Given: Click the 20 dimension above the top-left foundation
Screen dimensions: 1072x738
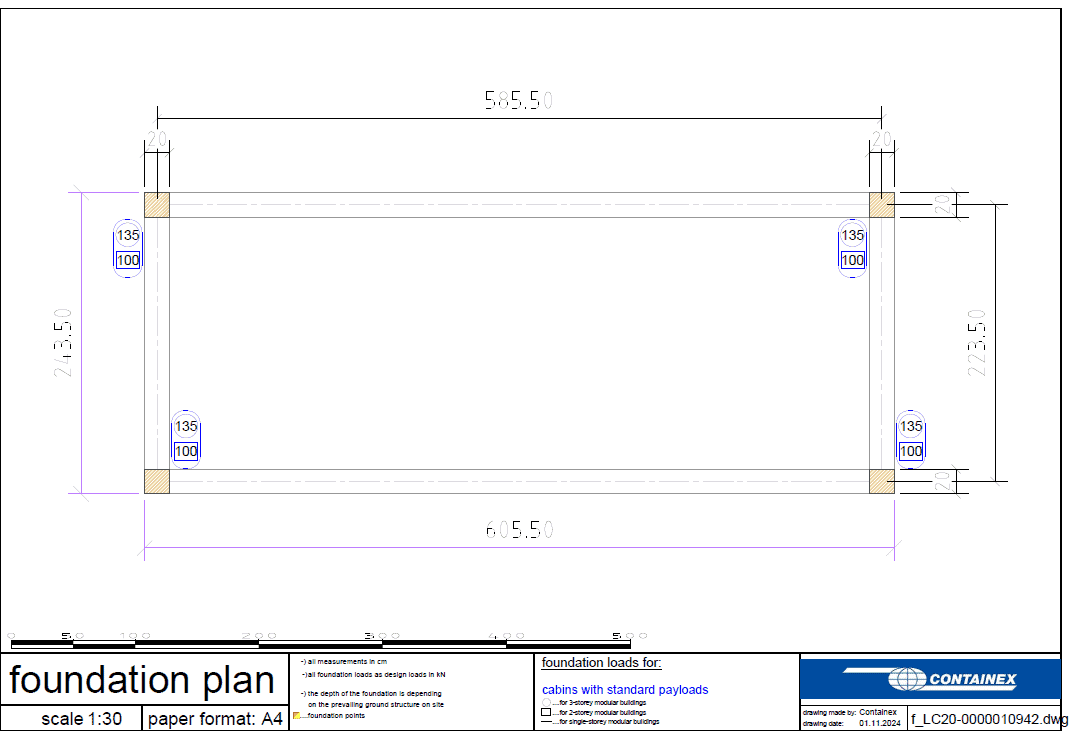Looking at the screenshot, I should point(157,140).
